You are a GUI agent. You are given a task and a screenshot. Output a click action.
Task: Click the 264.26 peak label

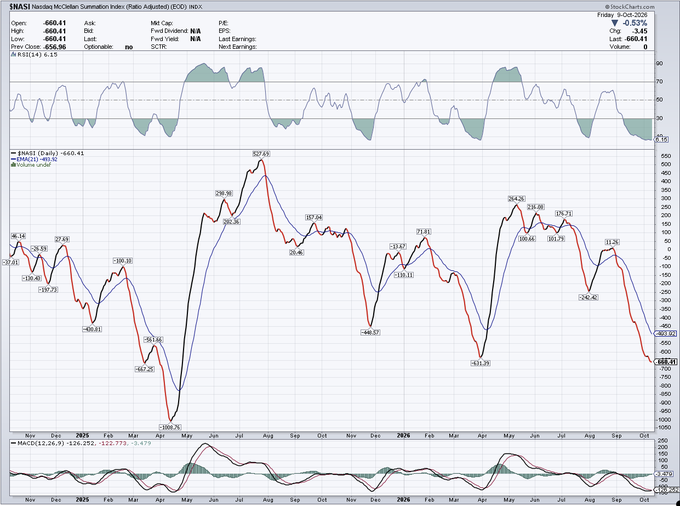click(x=517, y=199)
